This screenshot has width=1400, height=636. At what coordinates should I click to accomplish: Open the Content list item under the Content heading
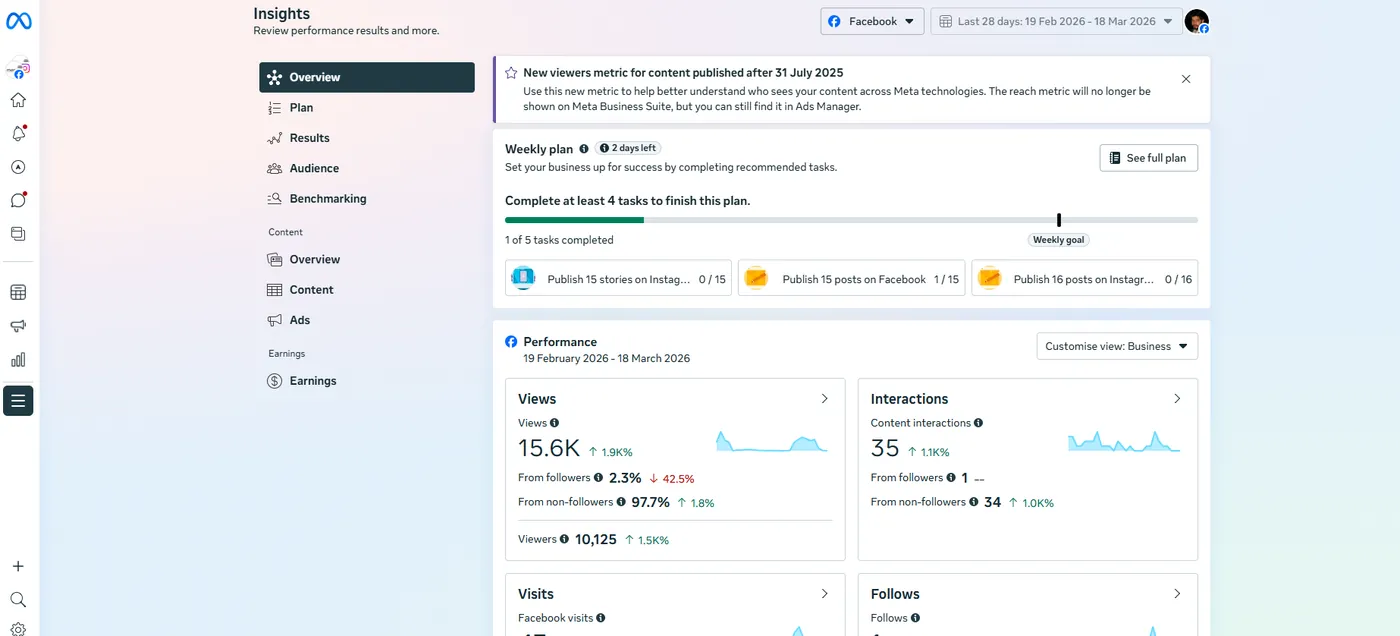coord(367,289)
